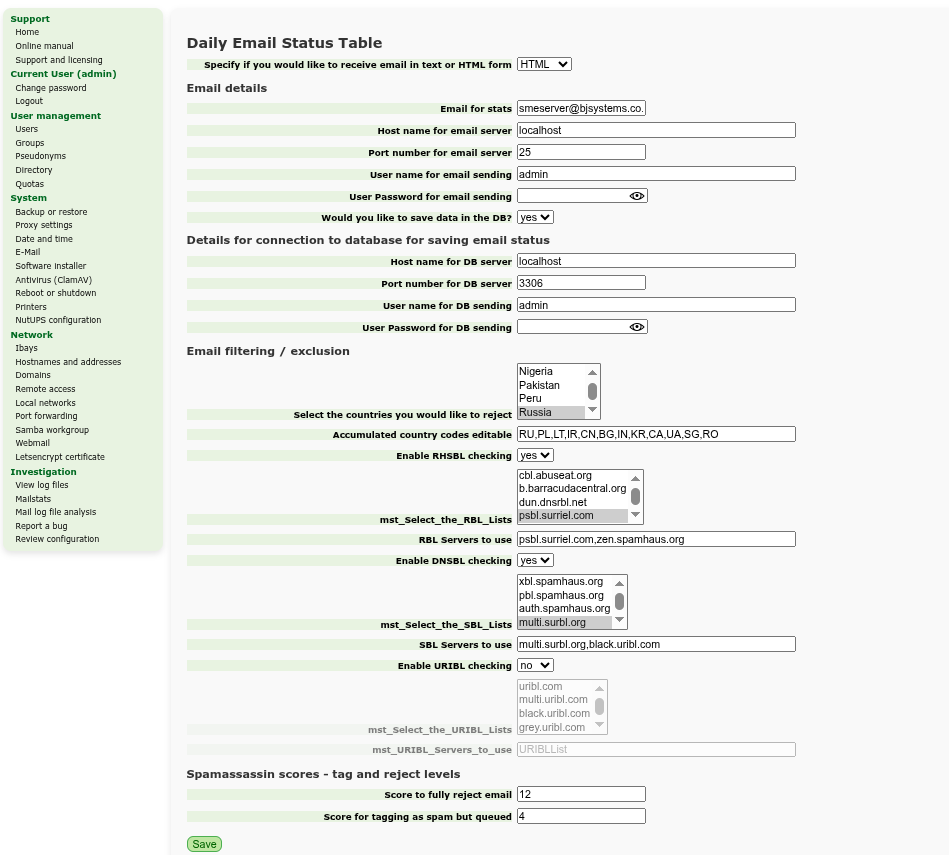The width and height of the screenshot is (949, 855).
Task: Show the email sending password
Action: (x=637, y=196)
